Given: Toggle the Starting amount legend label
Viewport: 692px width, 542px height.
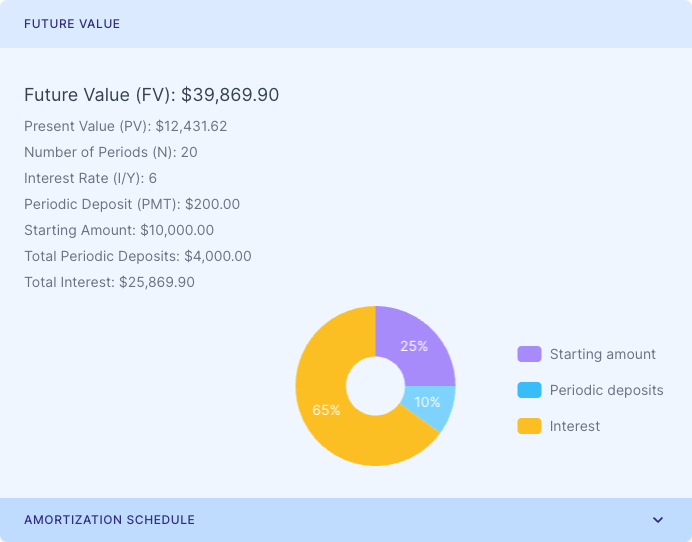Looking at the screenshot, I should [602, 354].
